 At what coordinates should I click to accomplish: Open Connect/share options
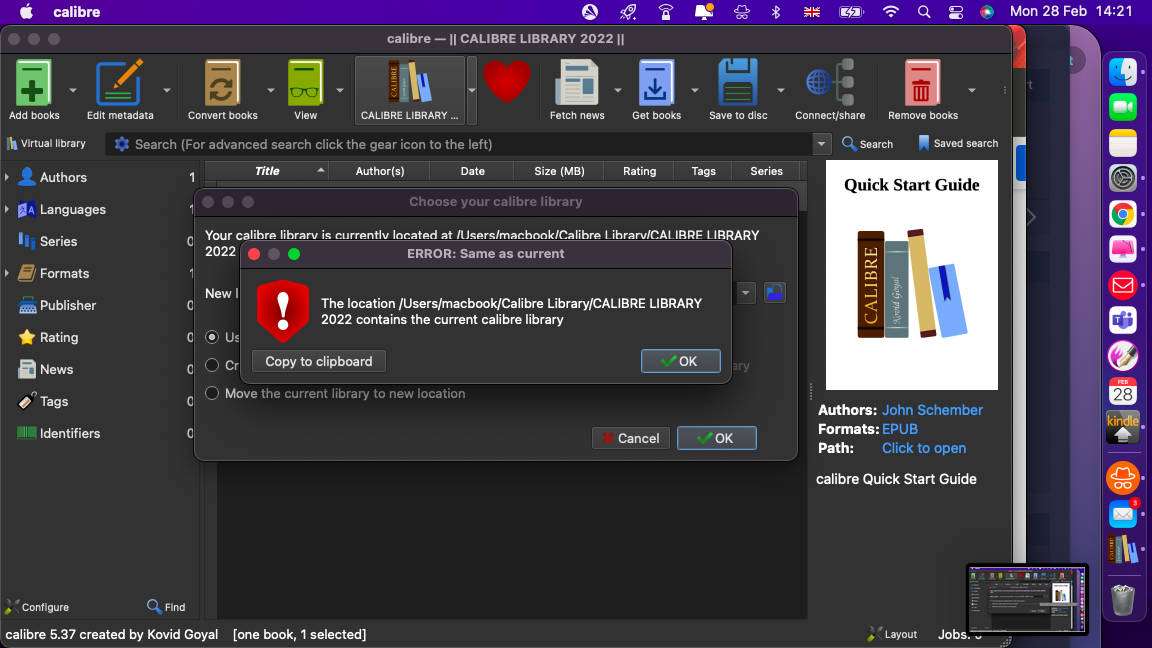[829, 90]
